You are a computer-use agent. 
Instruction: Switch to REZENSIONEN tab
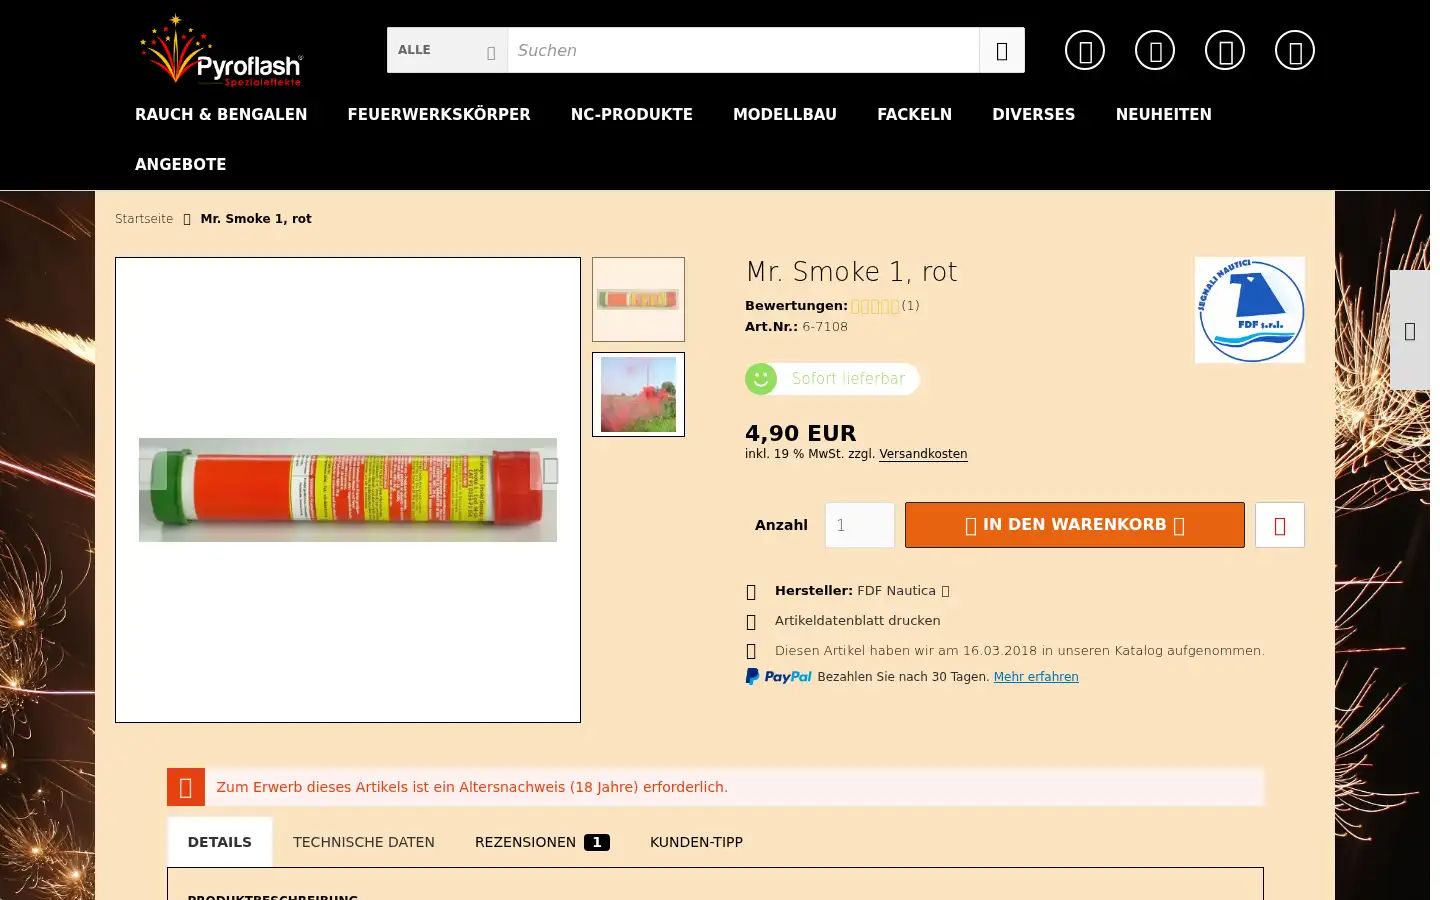[x=542, y=842]
